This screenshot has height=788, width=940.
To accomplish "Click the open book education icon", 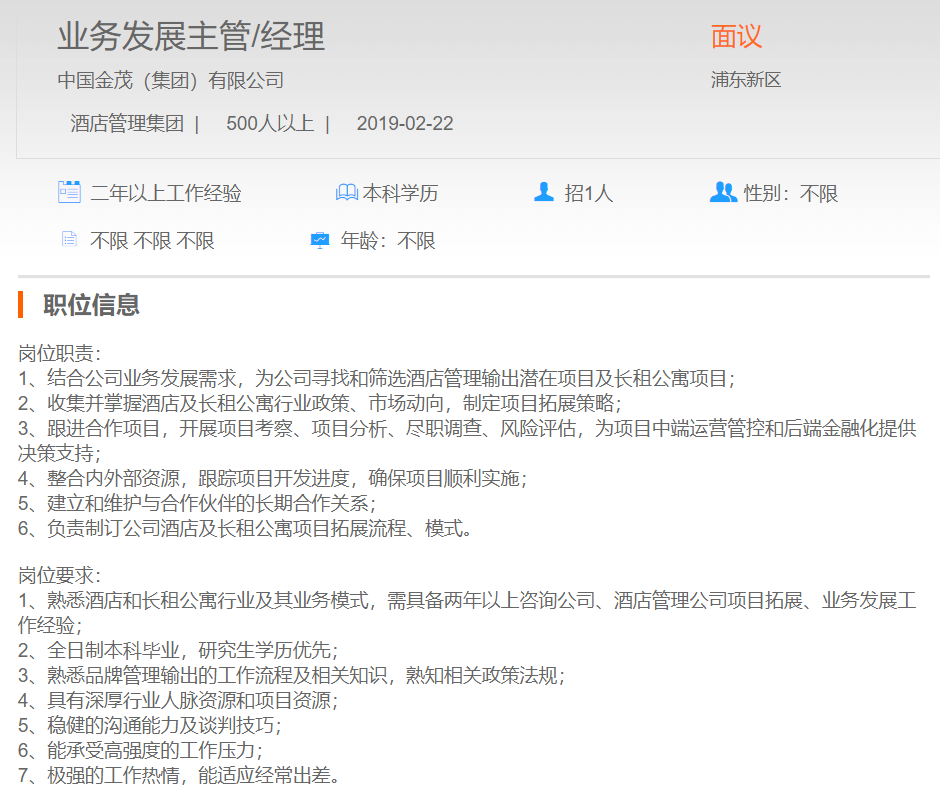I will pyautogui.click(x=346, y=192).
